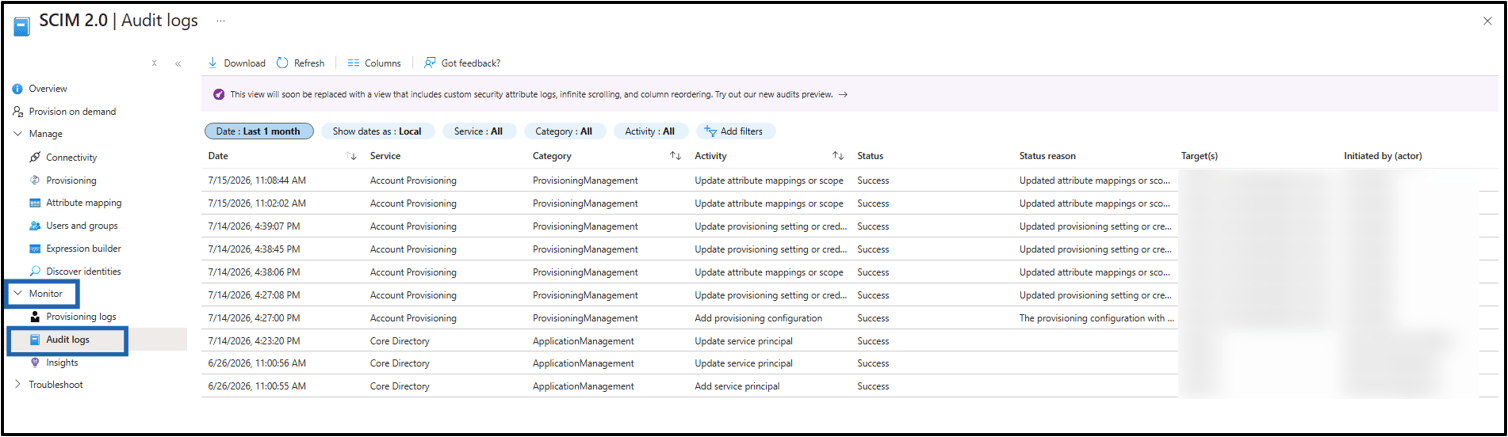Click the Discover identities magnifier icon

[x=35, y=271]
